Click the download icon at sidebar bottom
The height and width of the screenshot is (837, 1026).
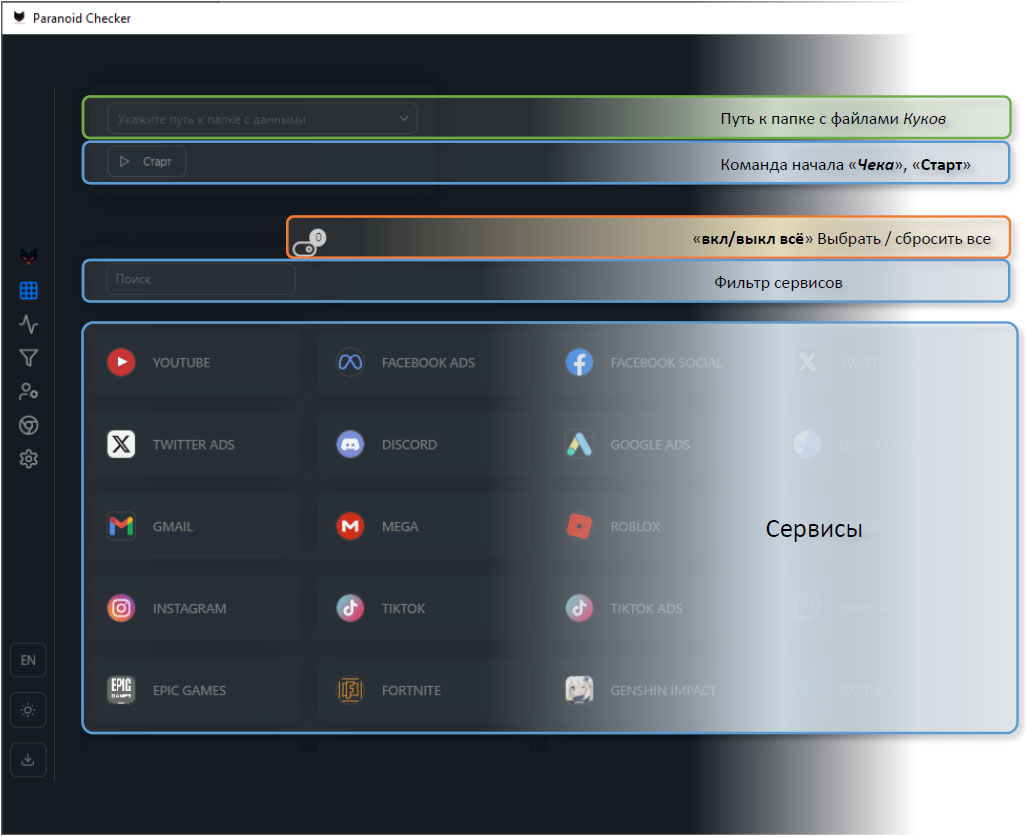point(28,760)
